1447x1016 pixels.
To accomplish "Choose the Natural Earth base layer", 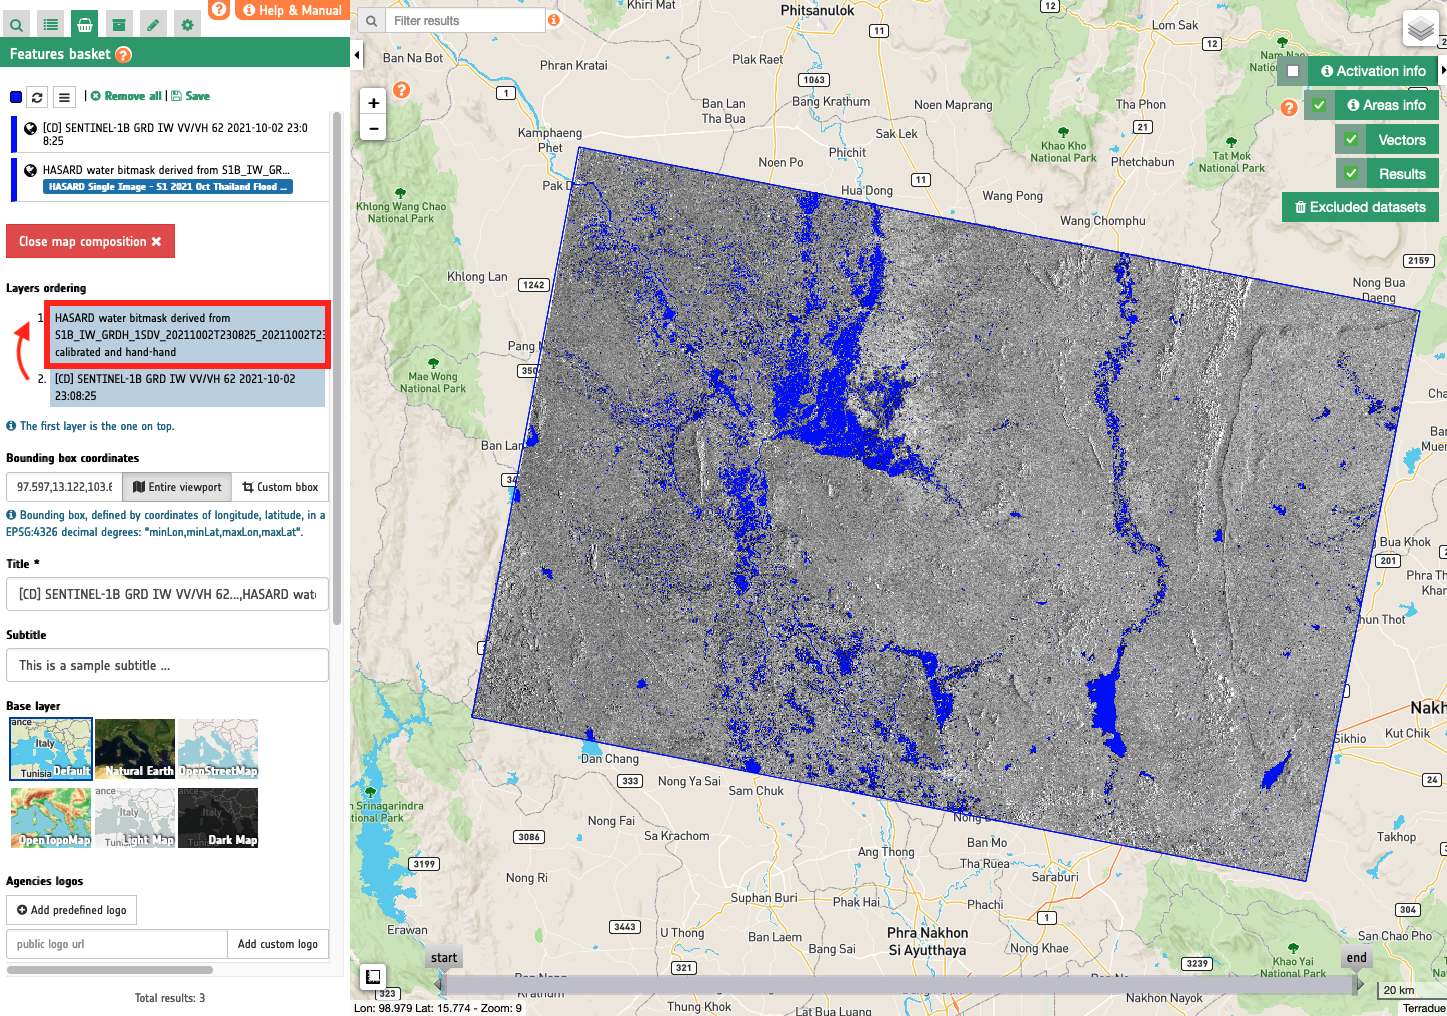I will (x=135, y=748).
